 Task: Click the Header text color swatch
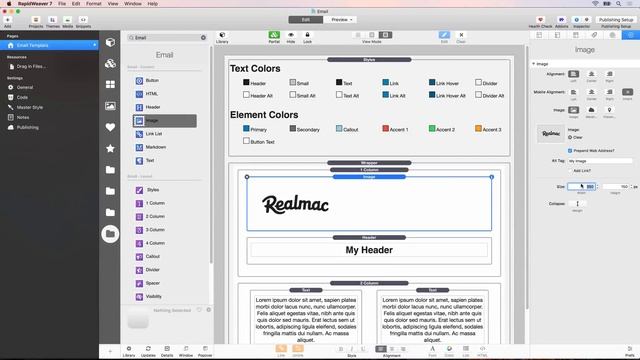(x=246, y=82)
